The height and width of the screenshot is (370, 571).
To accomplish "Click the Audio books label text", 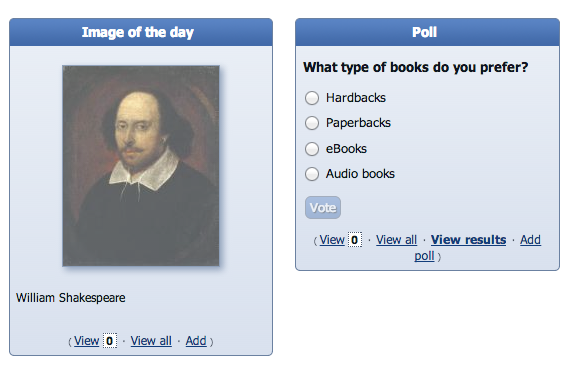I will (360, 174).
